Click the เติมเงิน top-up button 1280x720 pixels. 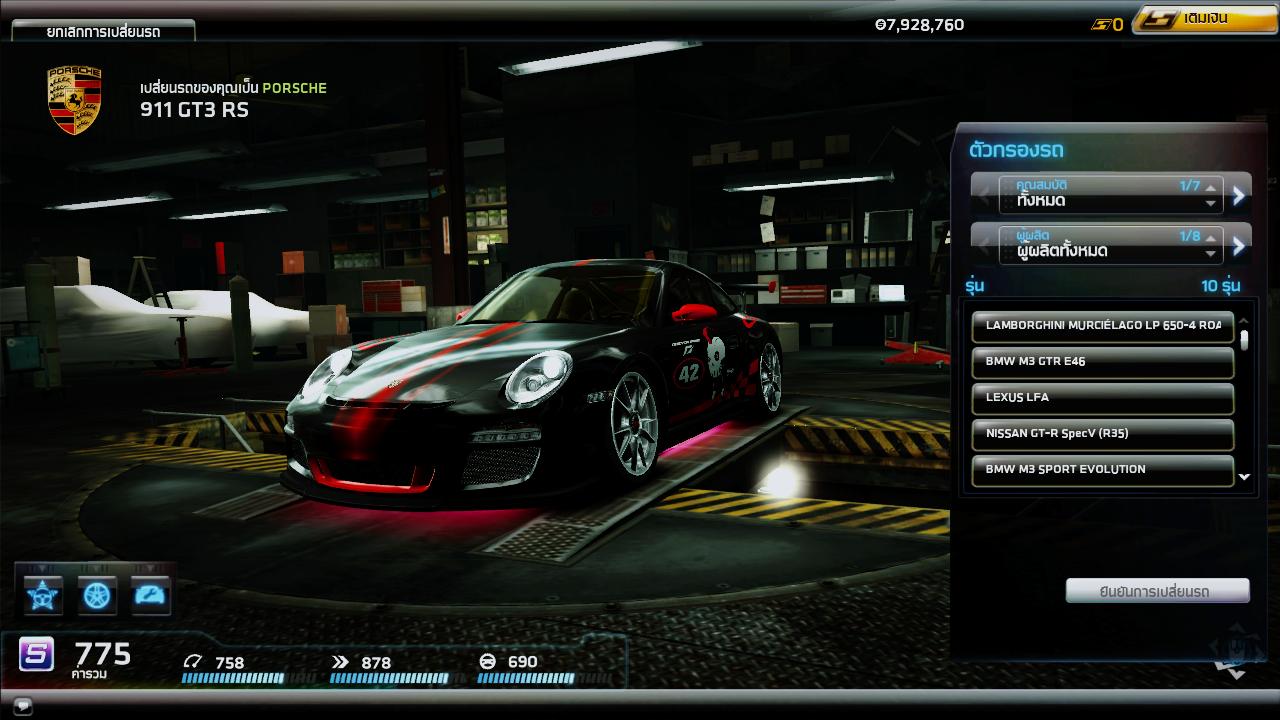[1205, 20]
